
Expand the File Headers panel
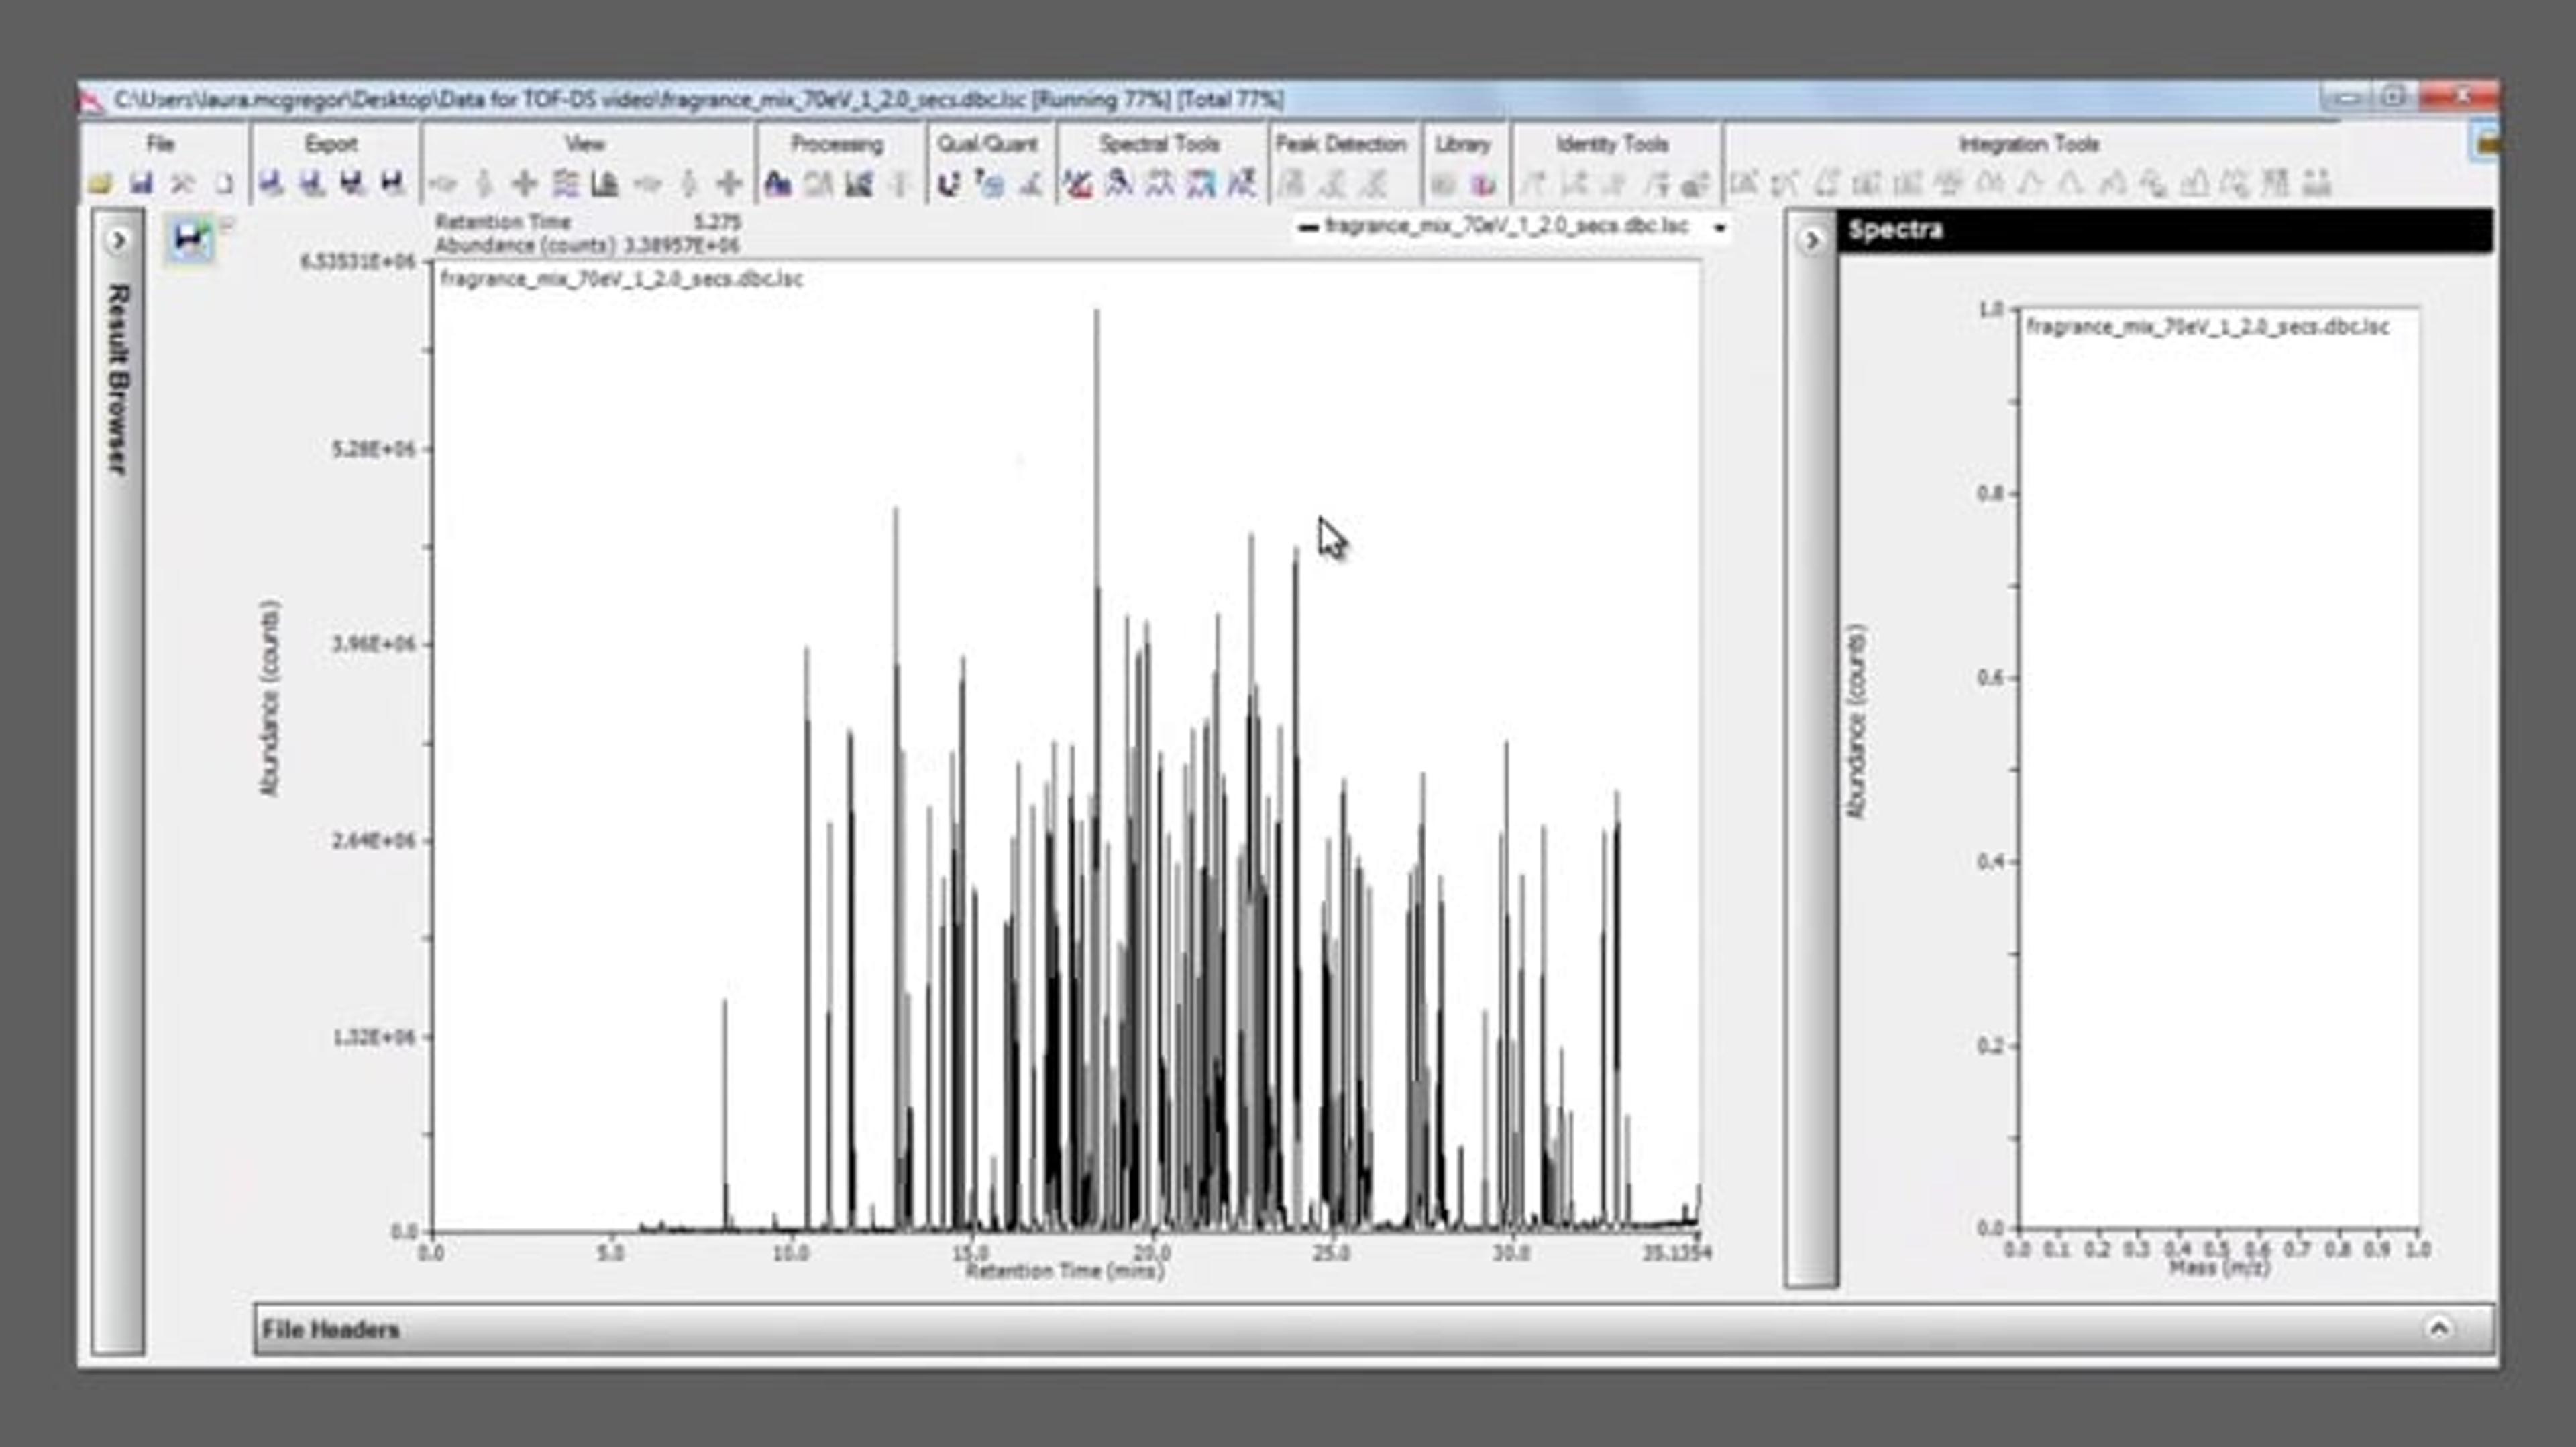tap(2439, 1328)
